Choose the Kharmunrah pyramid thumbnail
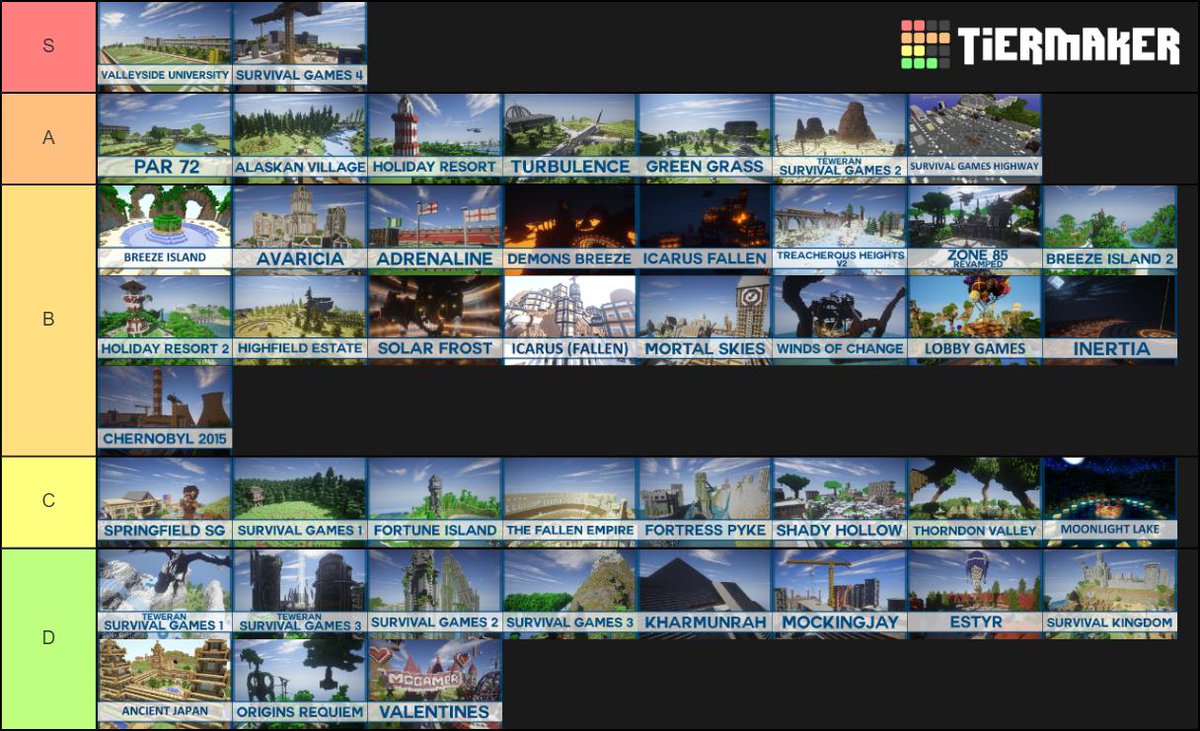 705,593
